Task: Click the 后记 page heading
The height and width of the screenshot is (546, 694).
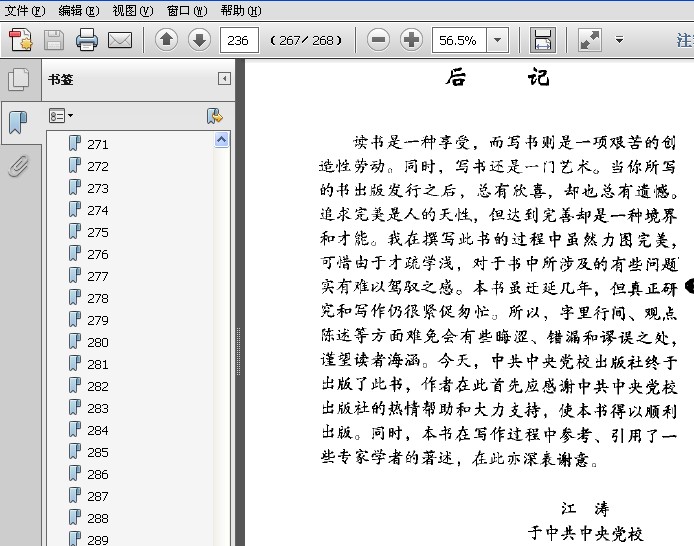Action: [497, 78]
